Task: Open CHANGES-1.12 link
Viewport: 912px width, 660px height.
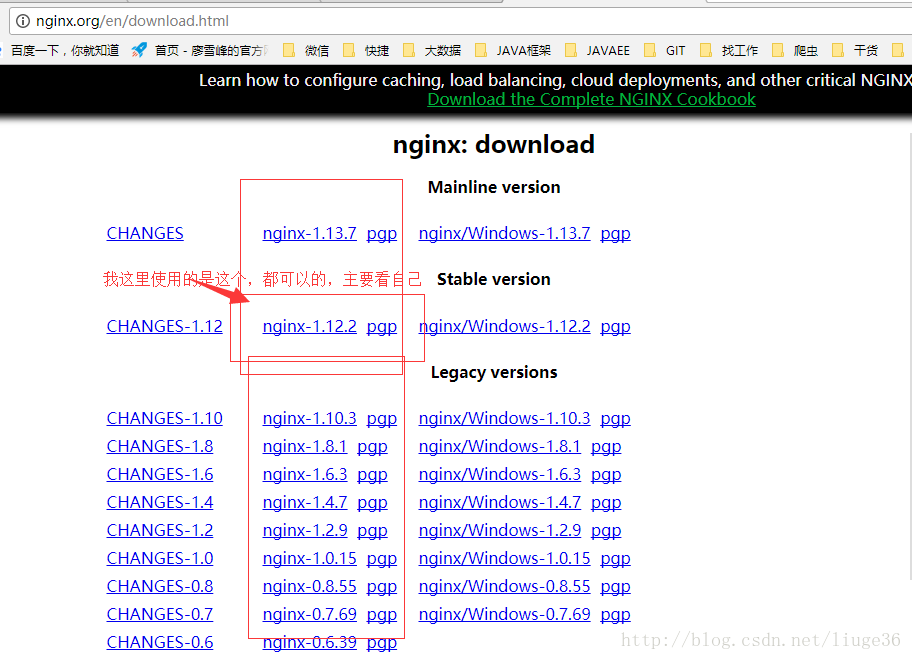Action: click(165, 326)
